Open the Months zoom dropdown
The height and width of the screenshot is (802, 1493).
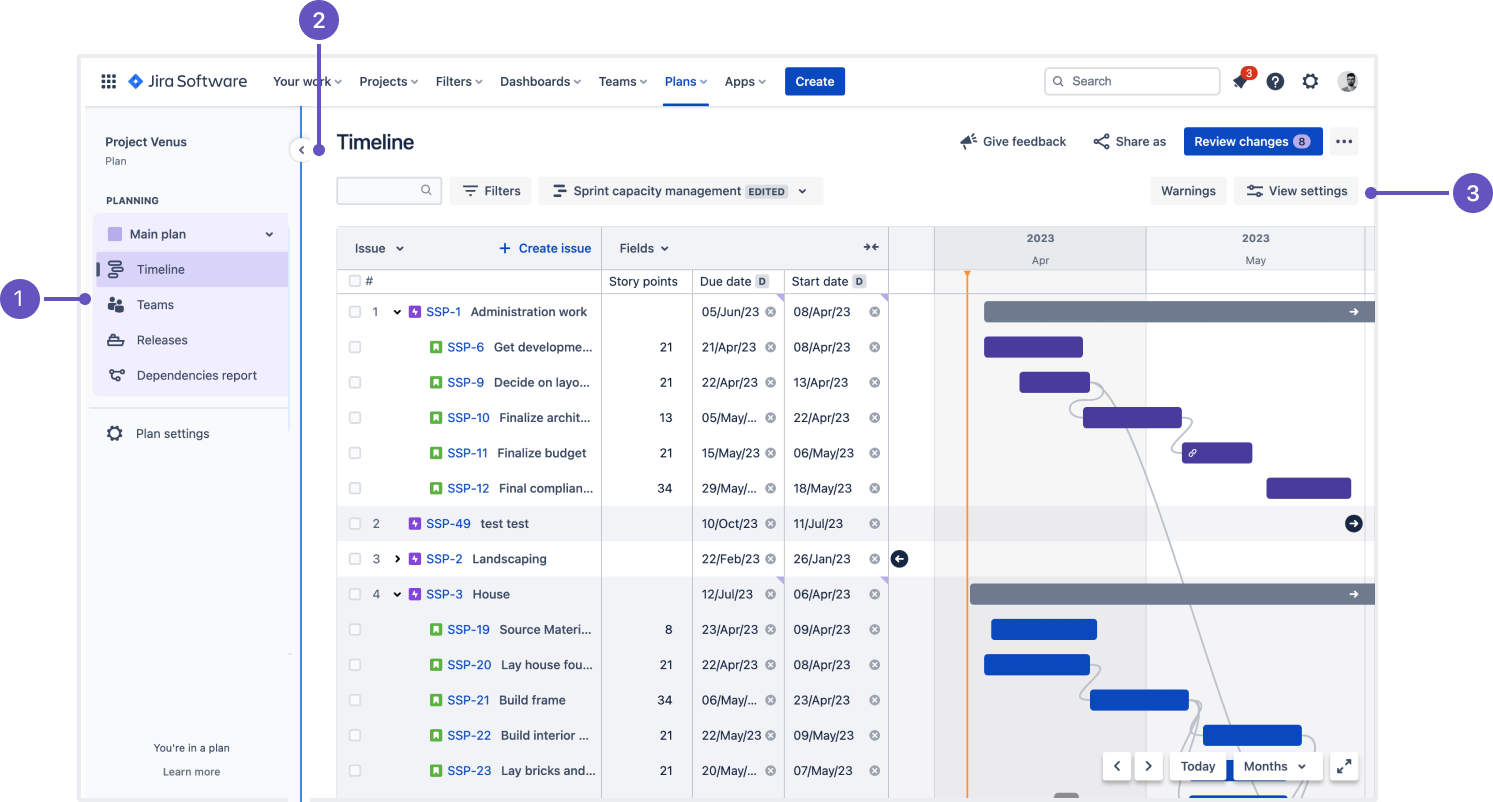(1274, 766)
